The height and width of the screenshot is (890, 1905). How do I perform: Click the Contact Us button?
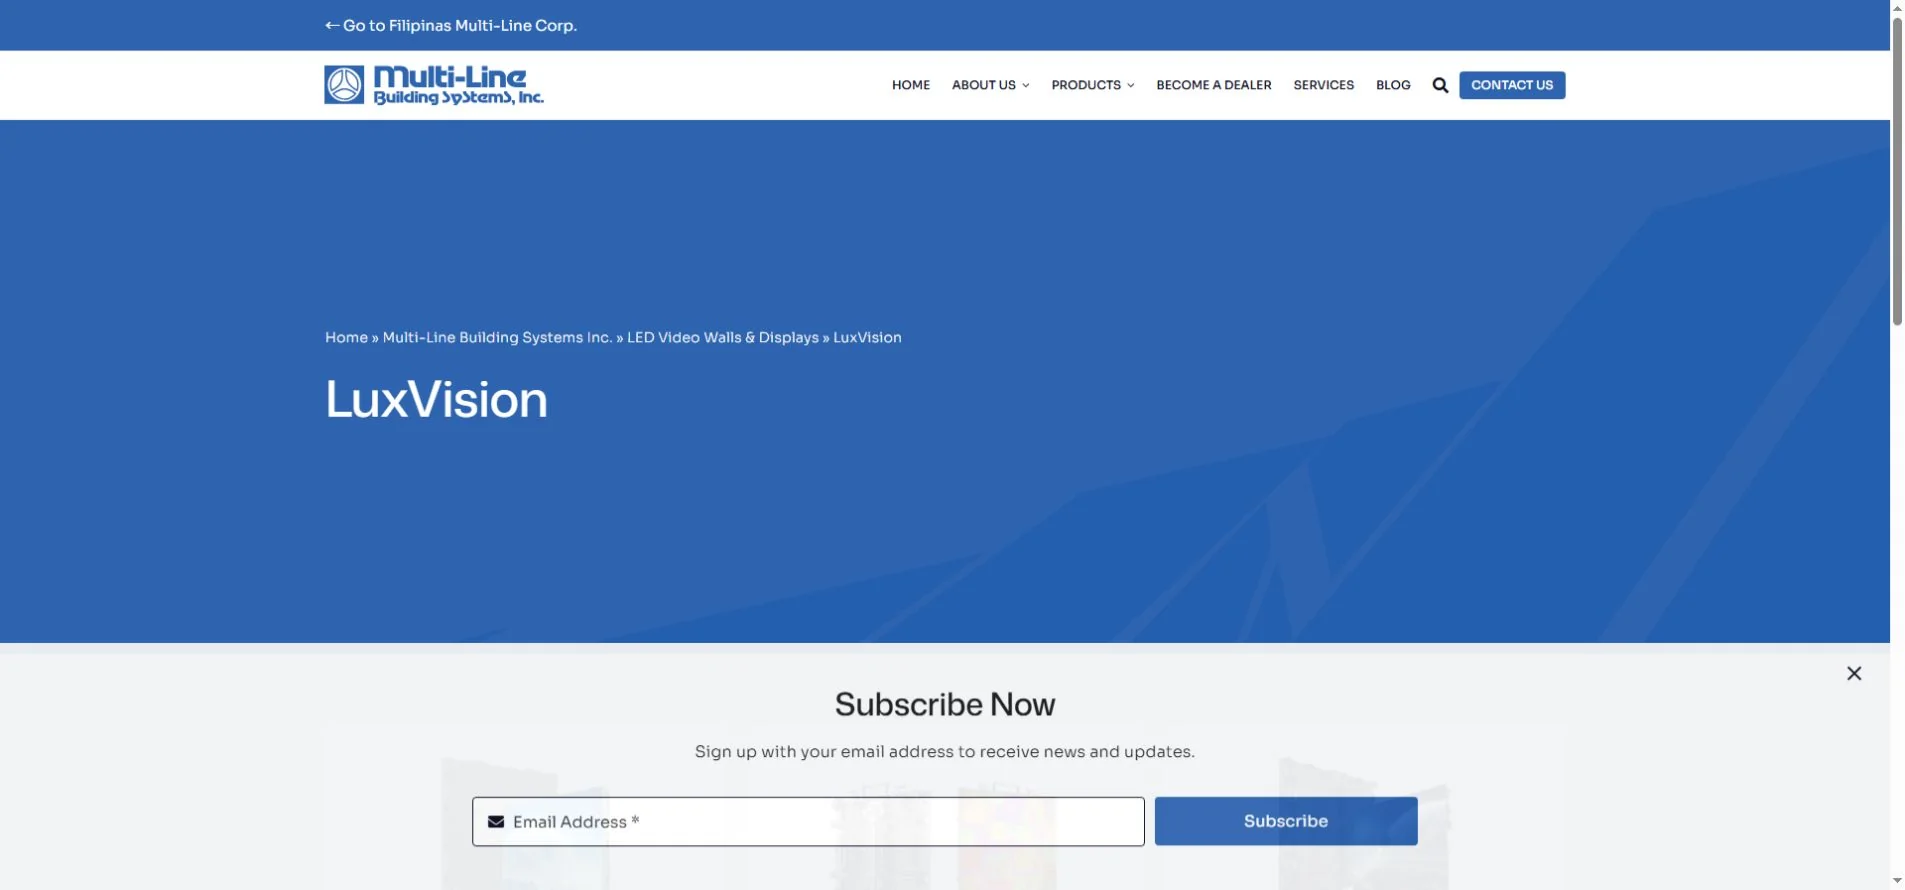pyautogui.click(x=1512, y=85)
